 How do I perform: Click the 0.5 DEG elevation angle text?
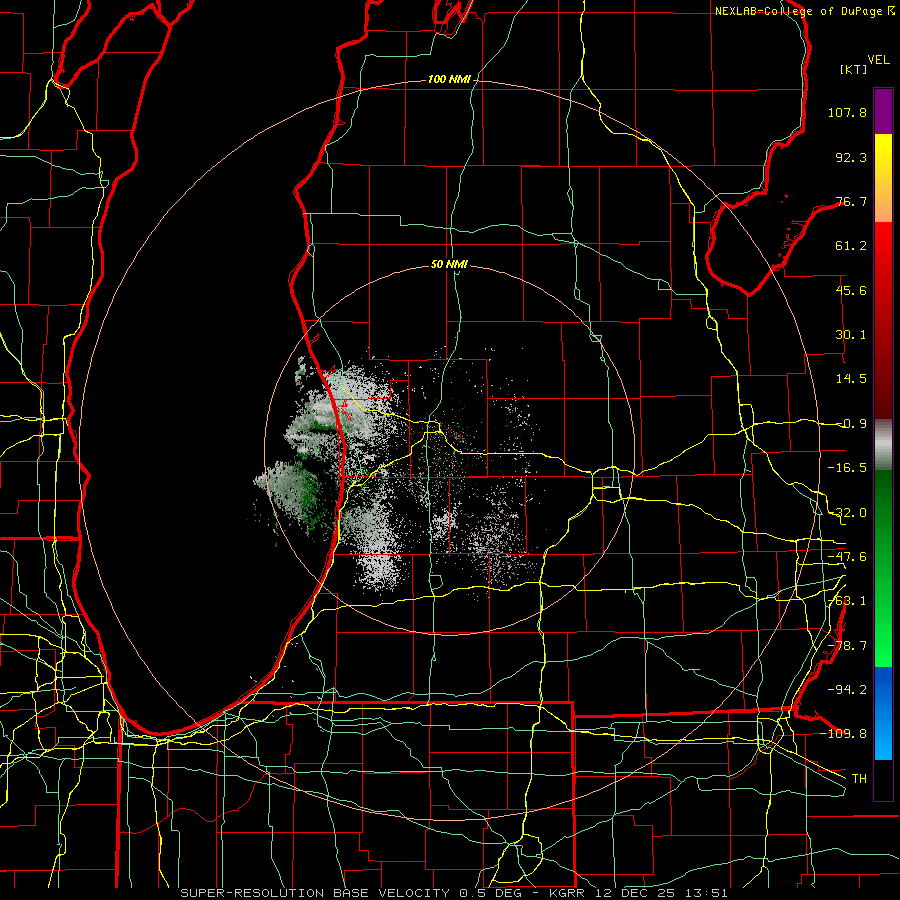point(493,893)
